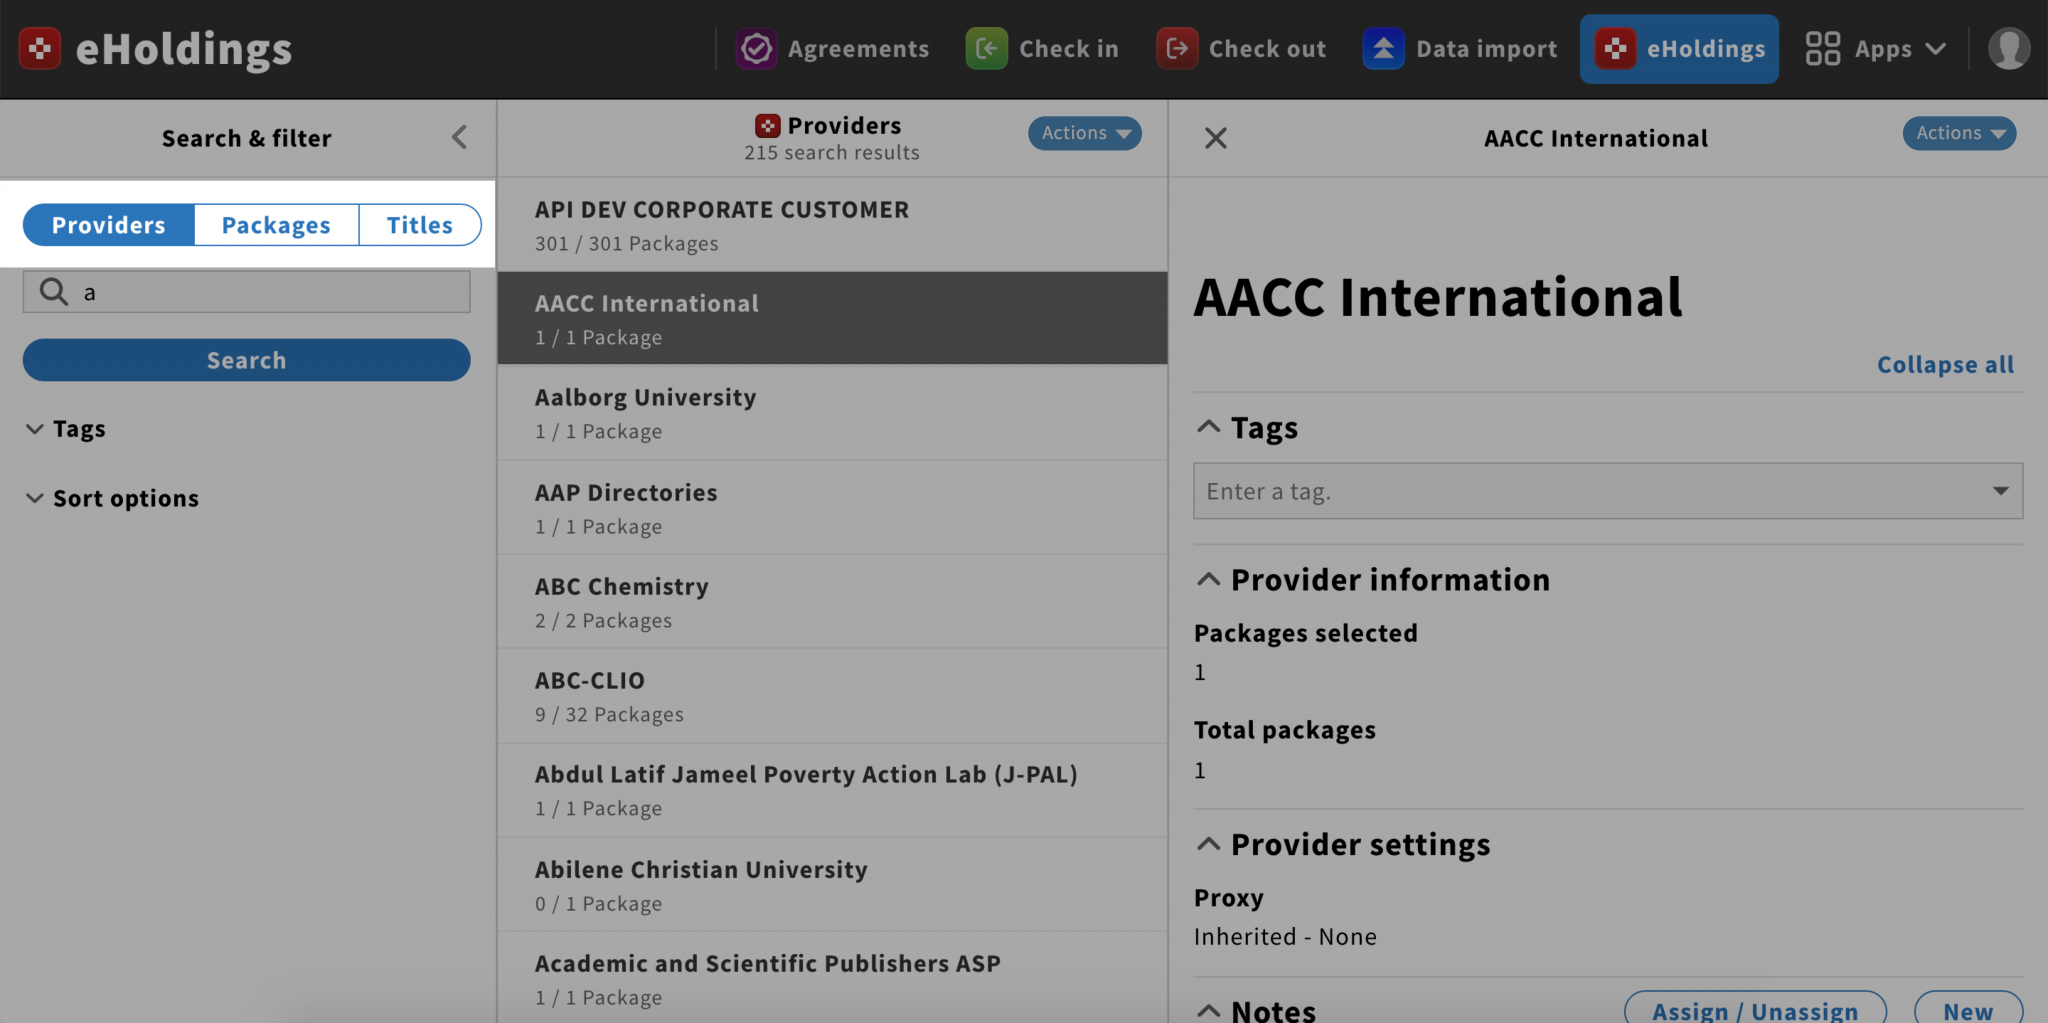
Task: Open the Check in app
Action: point(1042,48)
